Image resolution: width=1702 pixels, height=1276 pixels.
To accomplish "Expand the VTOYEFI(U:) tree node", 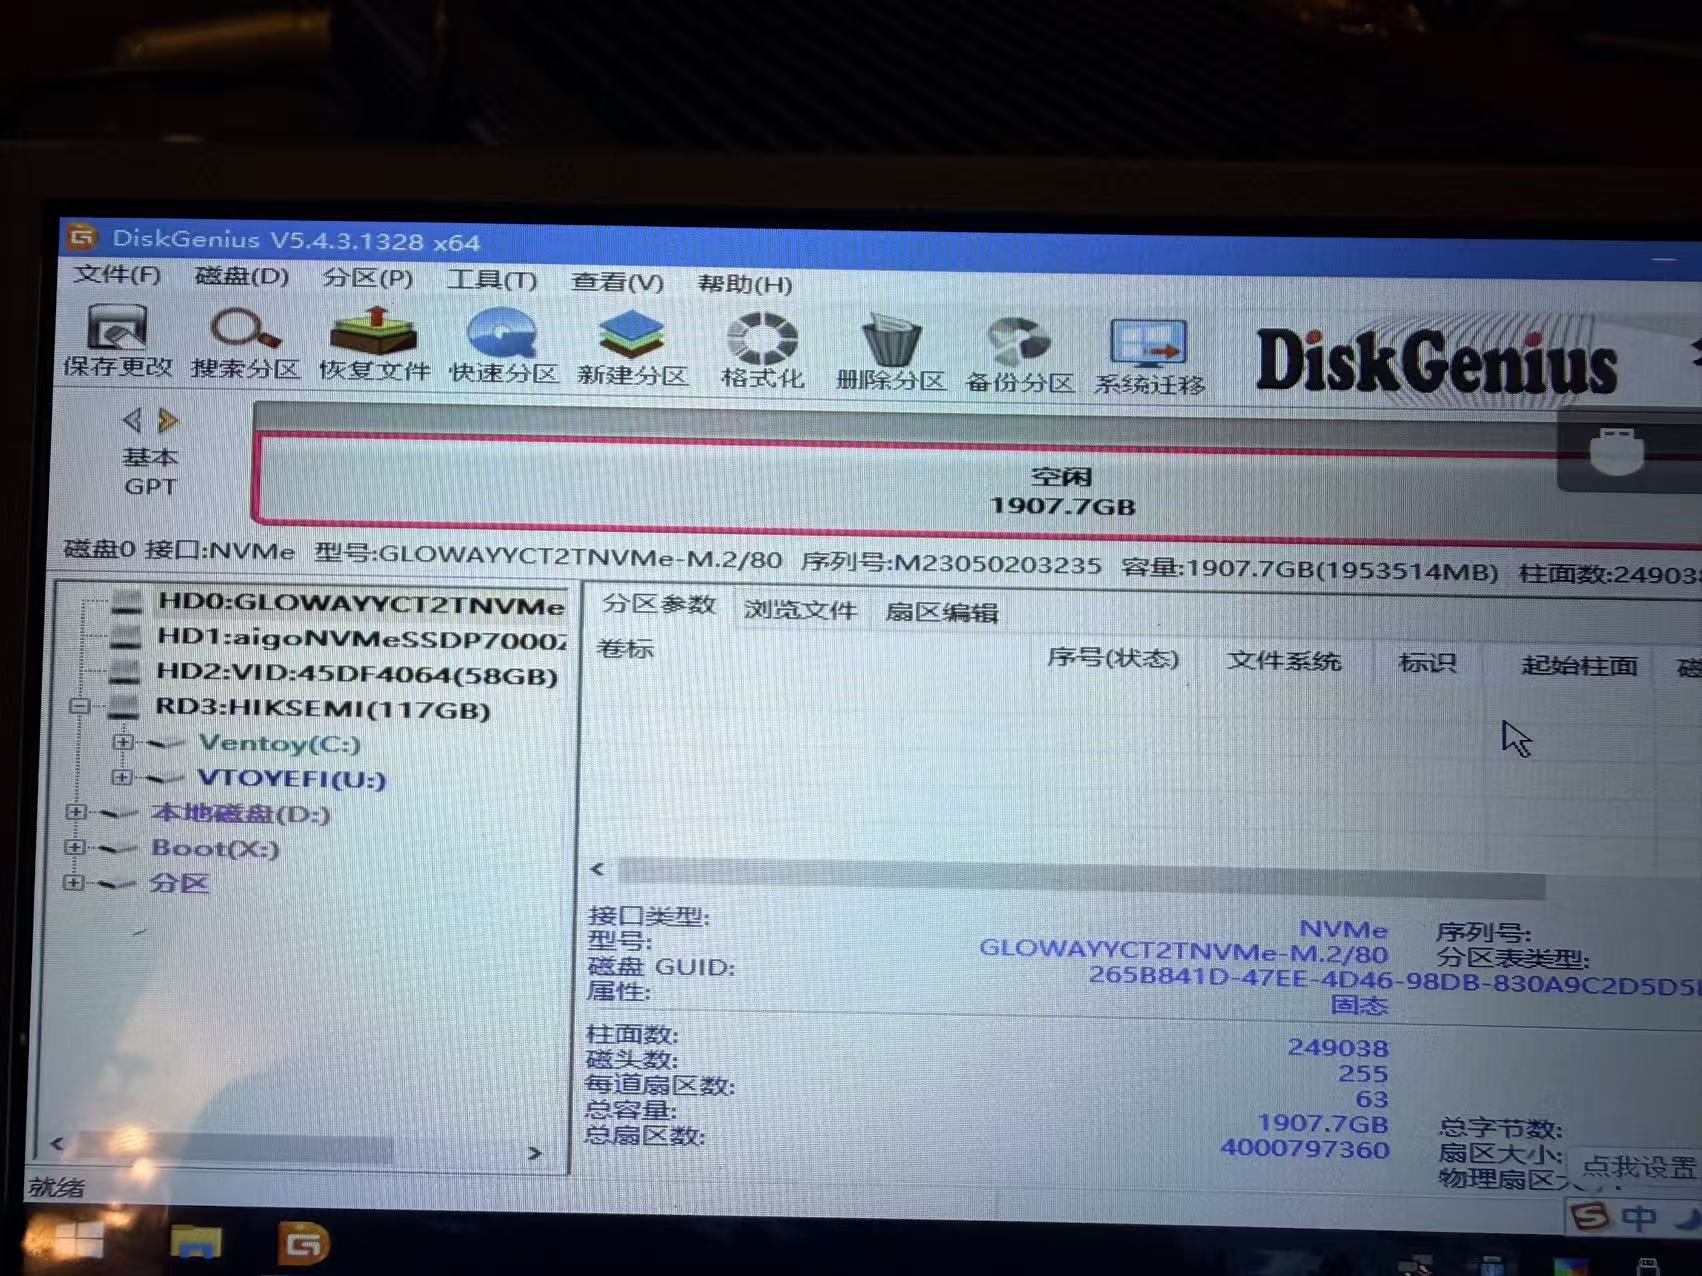I will coord(121,777).
